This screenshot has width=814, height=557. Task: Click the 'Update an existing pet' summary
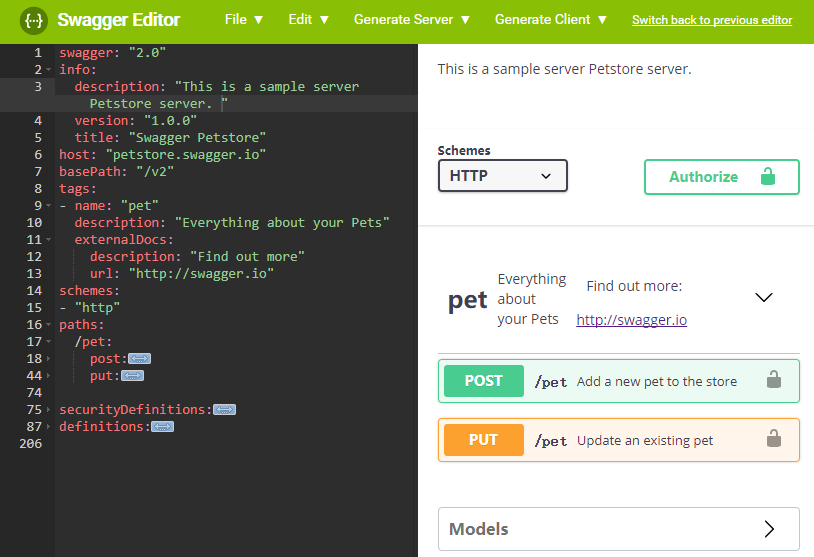coord(645,441)
